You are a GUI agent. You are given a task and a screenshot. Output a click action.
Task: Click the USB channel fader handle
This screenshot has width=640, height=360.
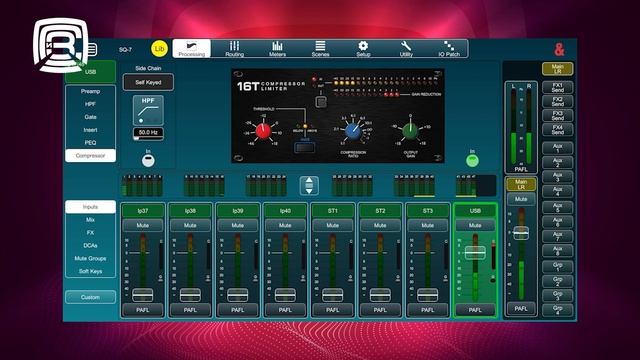[475, 253]
